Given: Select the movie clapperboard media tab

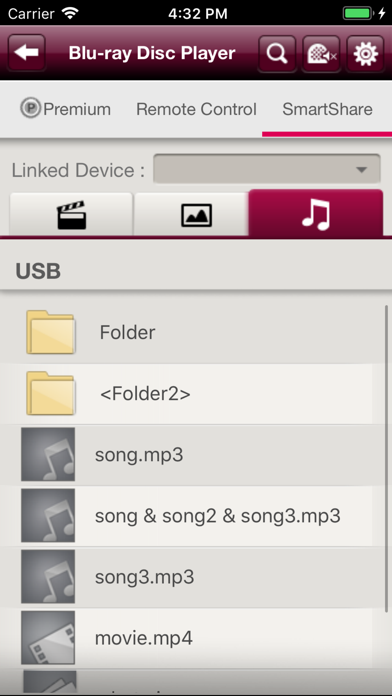Looking at the screenshot, I should pyautogui.click(x=71, y=214).
